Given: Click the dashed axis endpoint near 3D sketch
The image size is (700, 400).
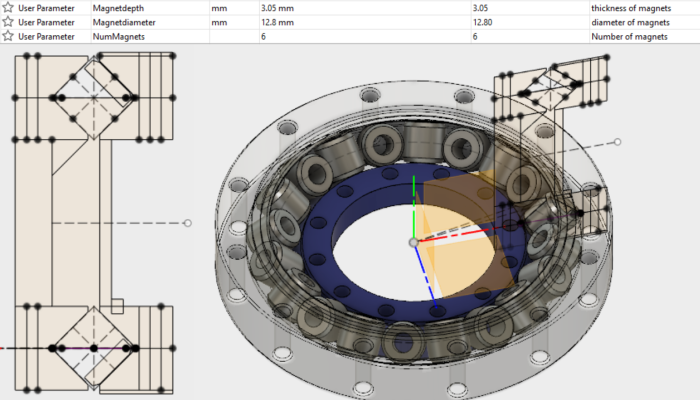Looking at the screenshot, I should click(617, 142).
